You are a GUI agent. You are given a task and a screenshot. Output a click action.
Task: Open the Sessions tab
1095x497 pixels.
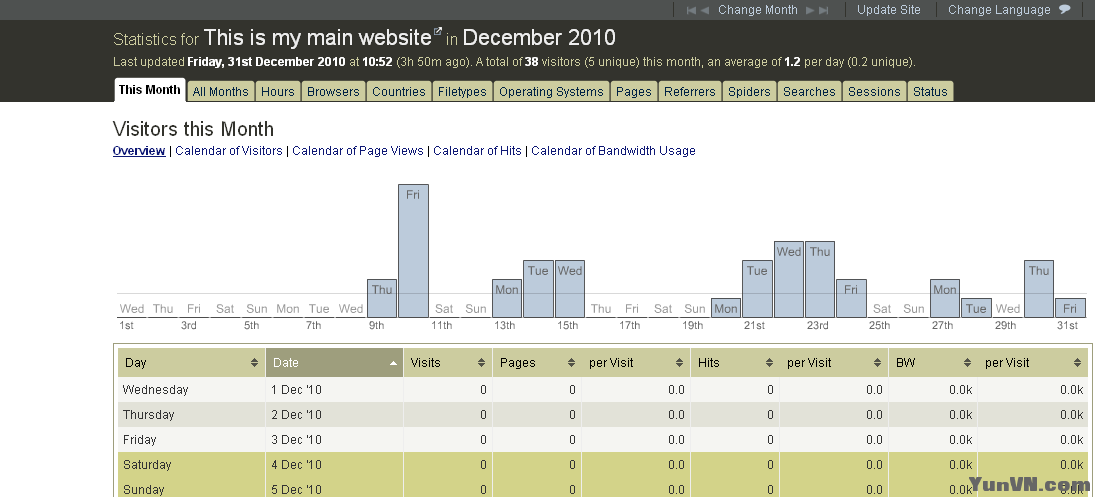(874, 91)
